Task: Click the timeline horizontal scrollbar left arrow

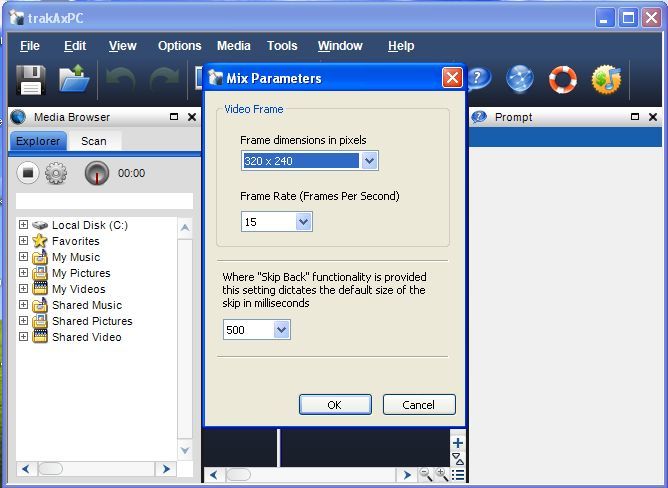Action: coord(214,474)
